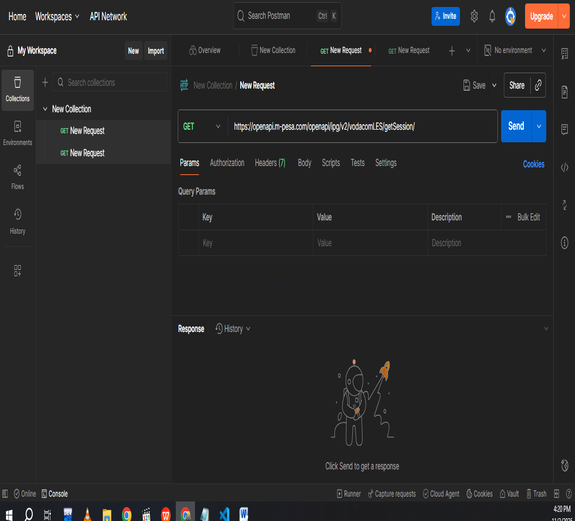The width and height of the screenshot is (575, 521).
Task: Open the notifications bell
Action: pyautogui.click(x=492, y=16)
